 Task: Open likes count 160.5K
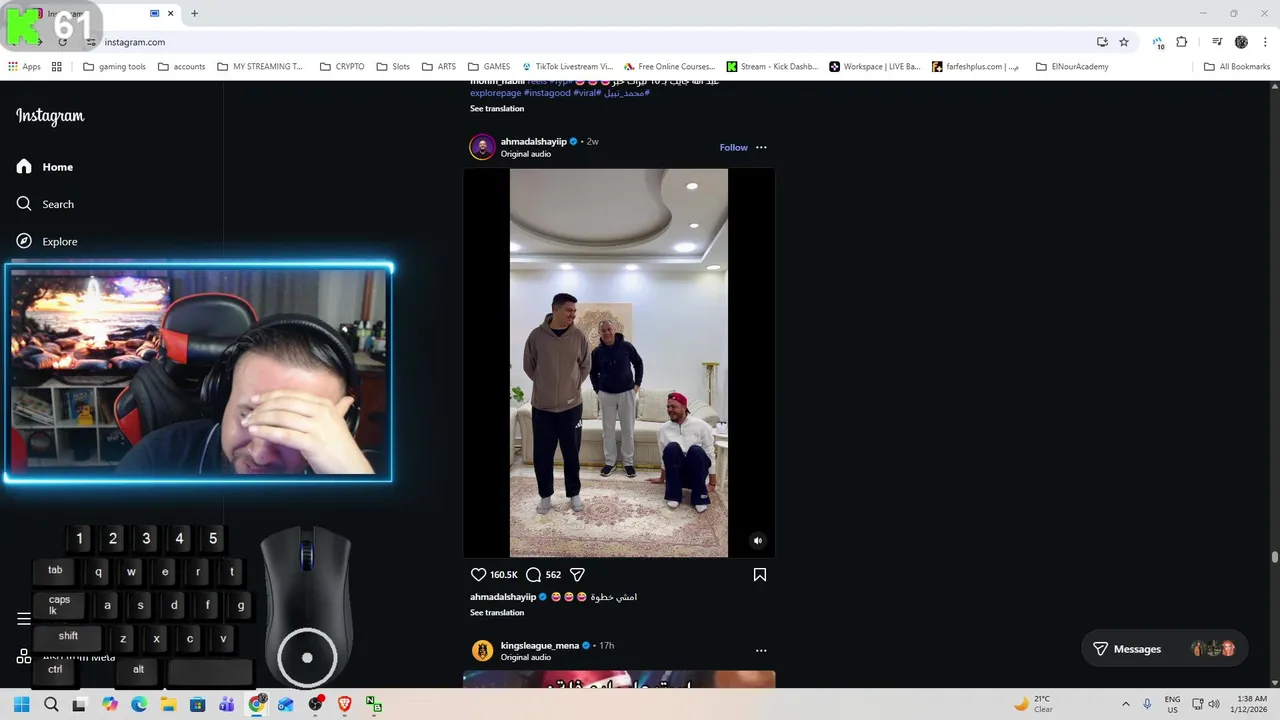pyautogui.click(x=504, y=575)
